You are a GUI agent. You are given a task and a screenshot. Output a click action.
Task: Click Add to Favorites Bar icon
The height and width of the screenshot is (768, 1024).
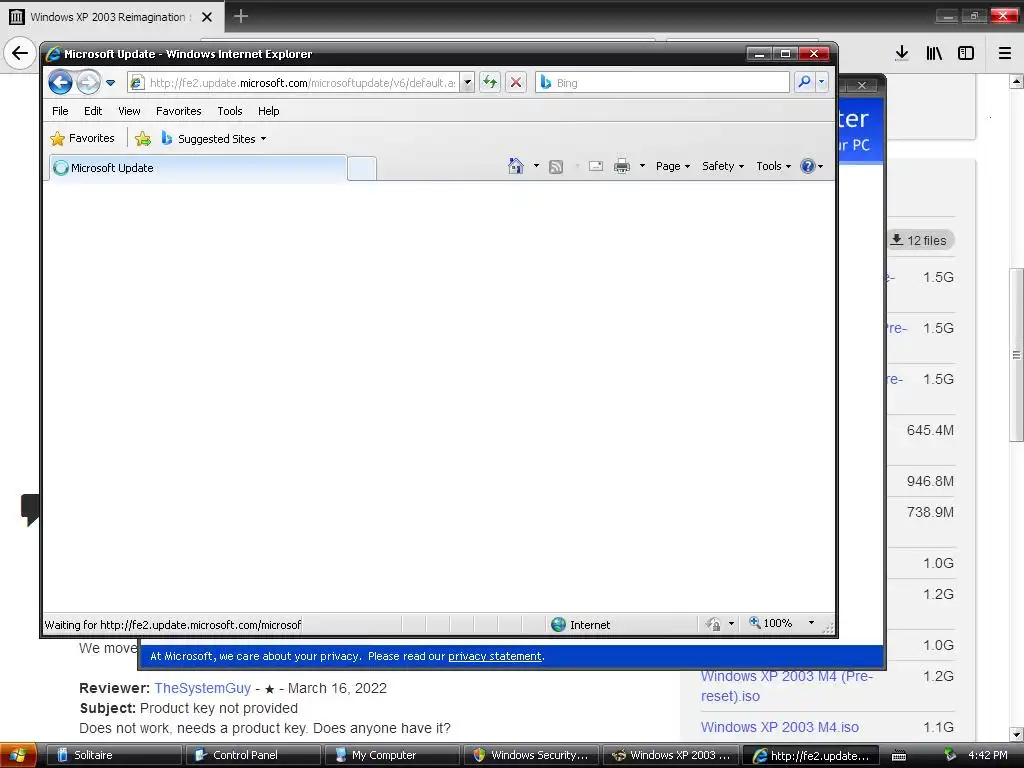[x=142, y=138]
